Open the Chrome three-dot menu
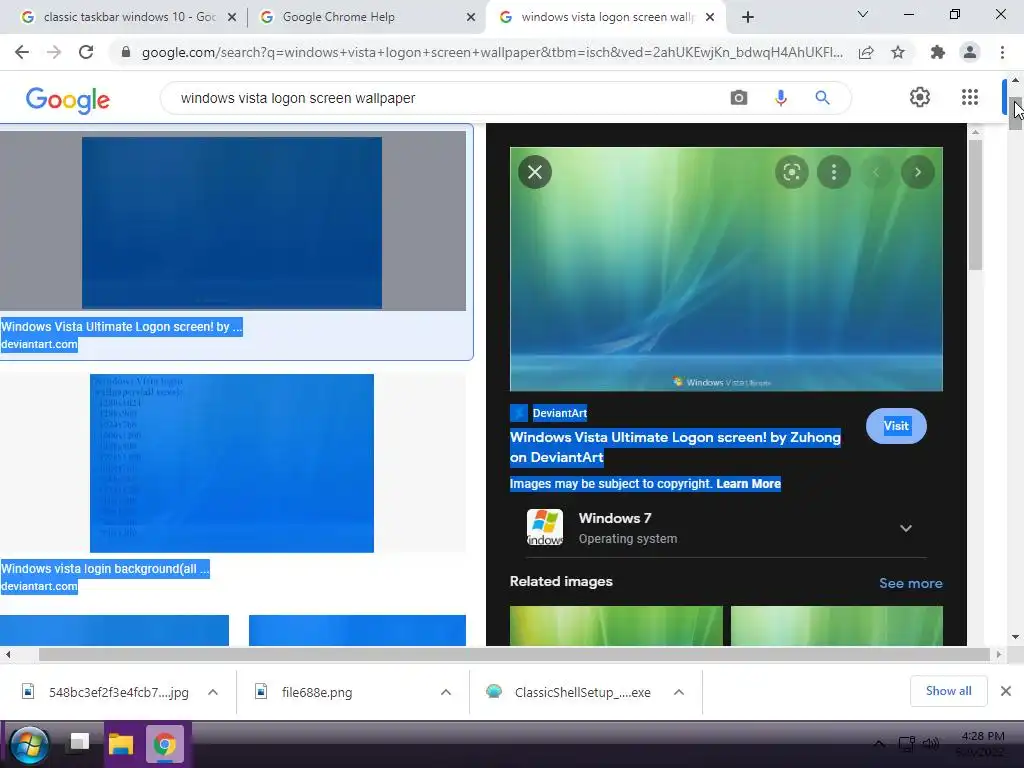 pyautogui.click(x=1002, y=52)
